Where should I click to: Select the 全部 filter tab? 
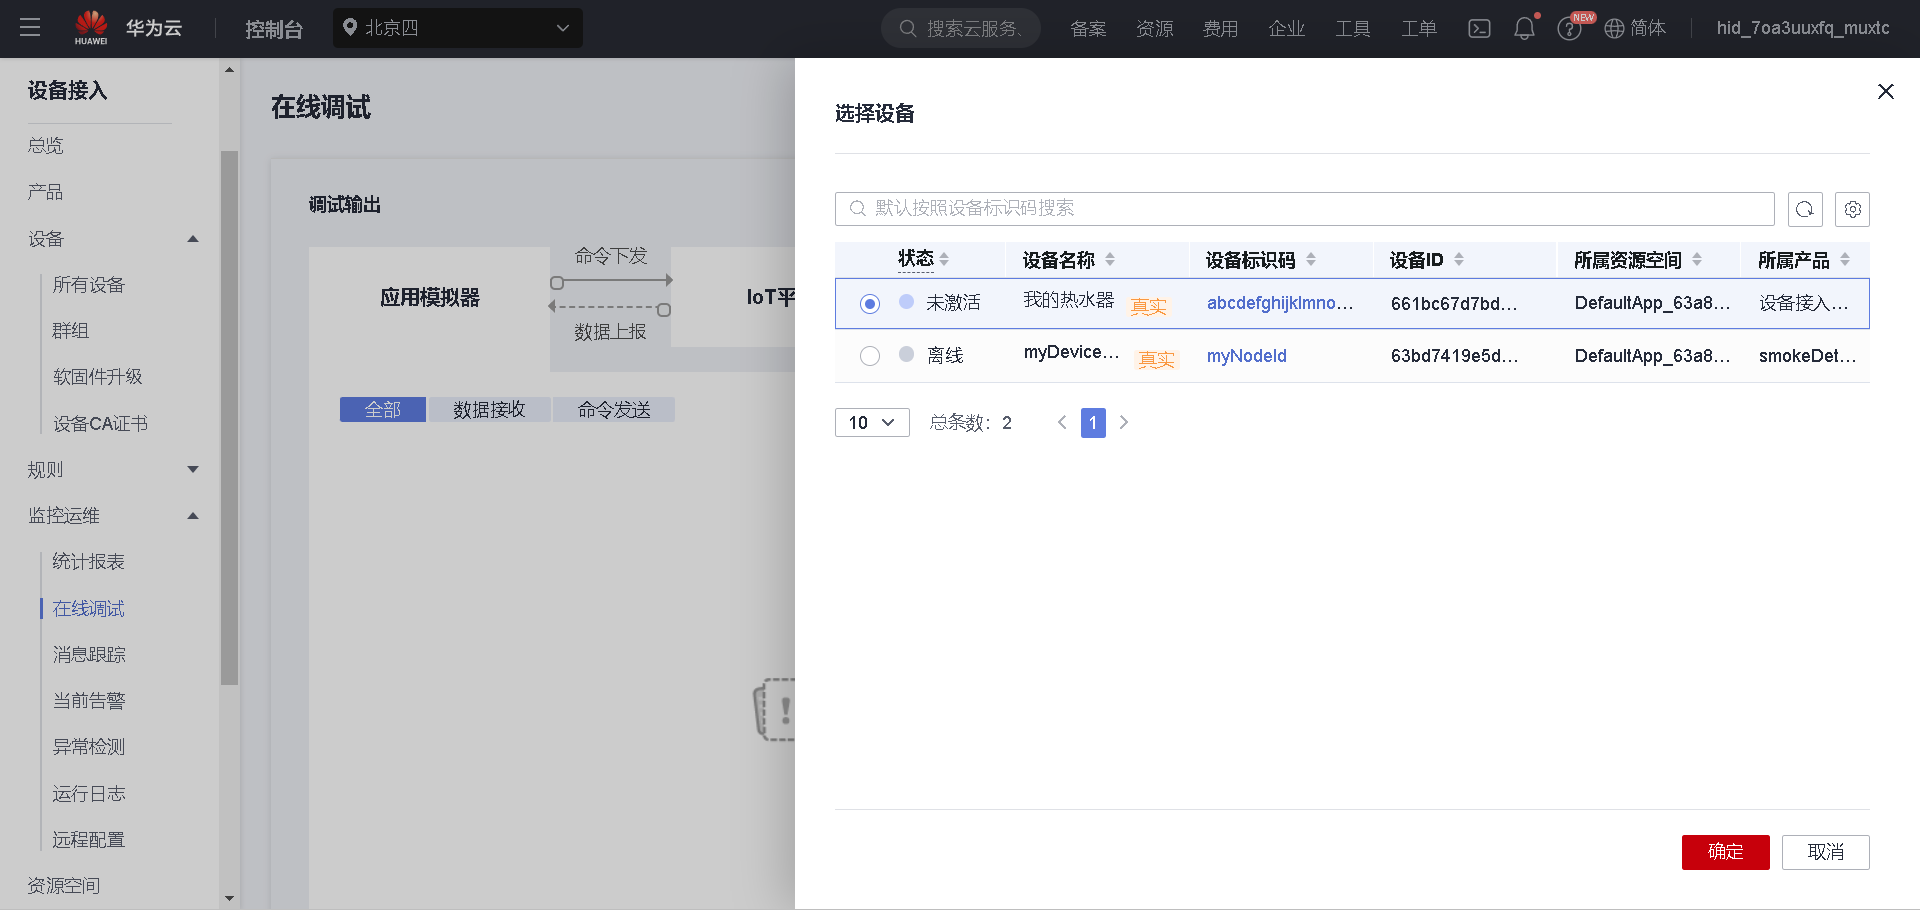coord(383,410)
